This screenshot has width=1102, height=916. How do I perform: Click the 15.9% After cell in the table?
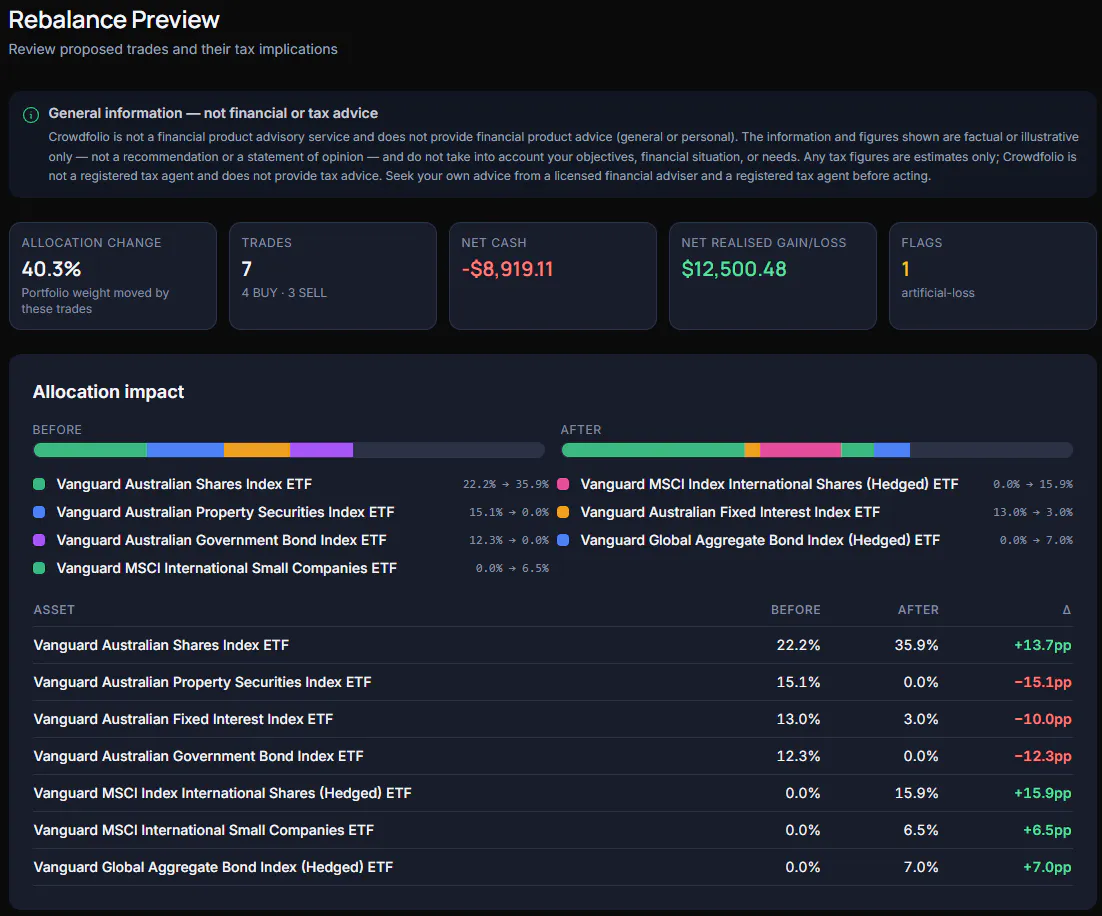(916, 793)
